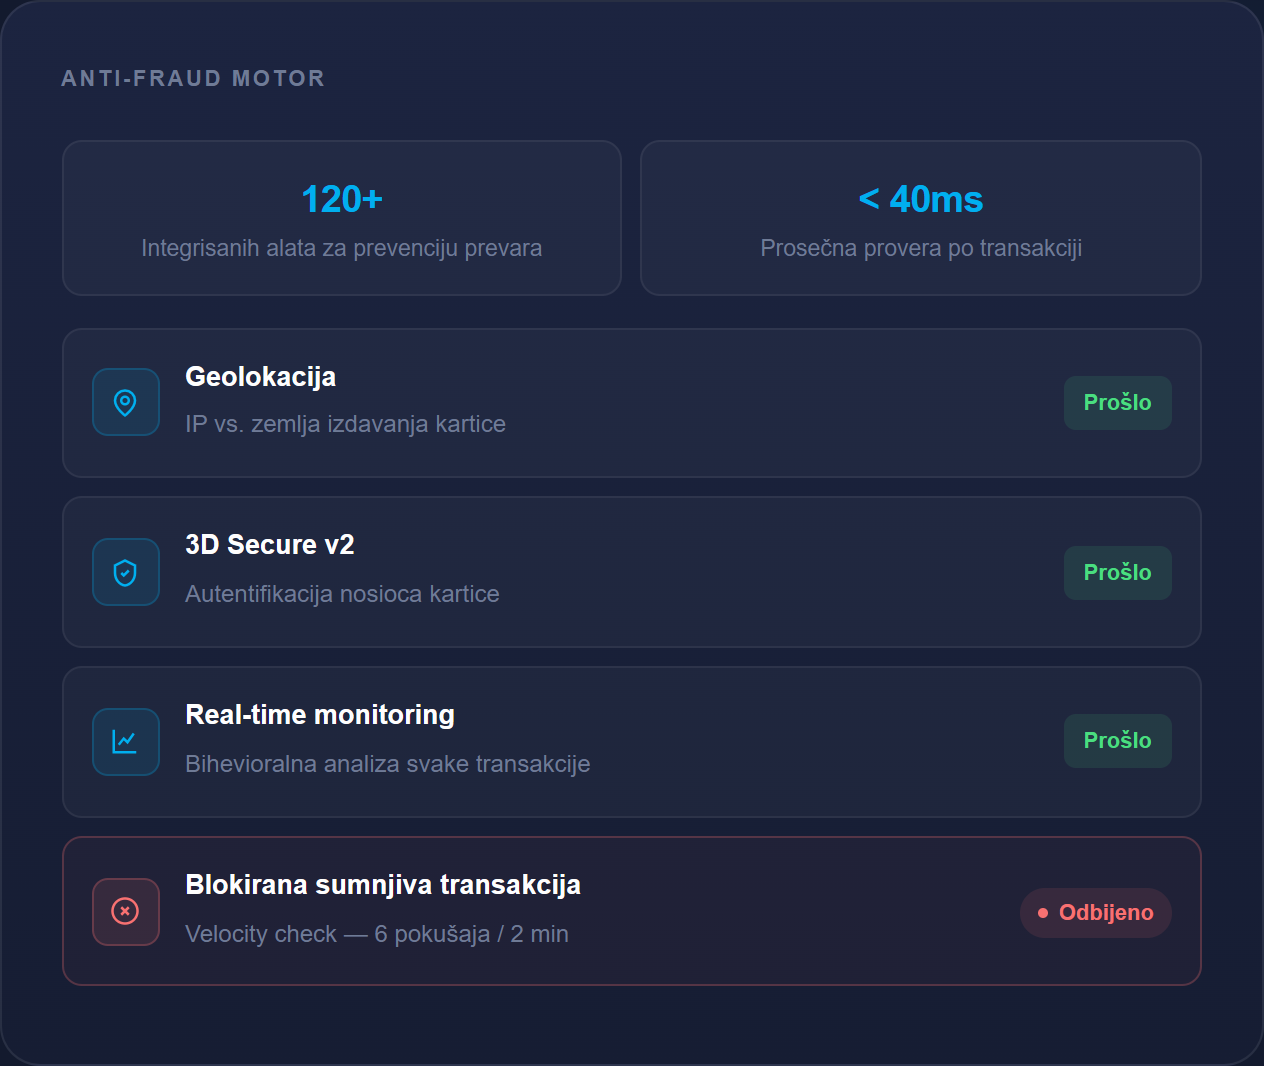
Task: Click the Geolokacija location pin icon
Action: [125, 402]
